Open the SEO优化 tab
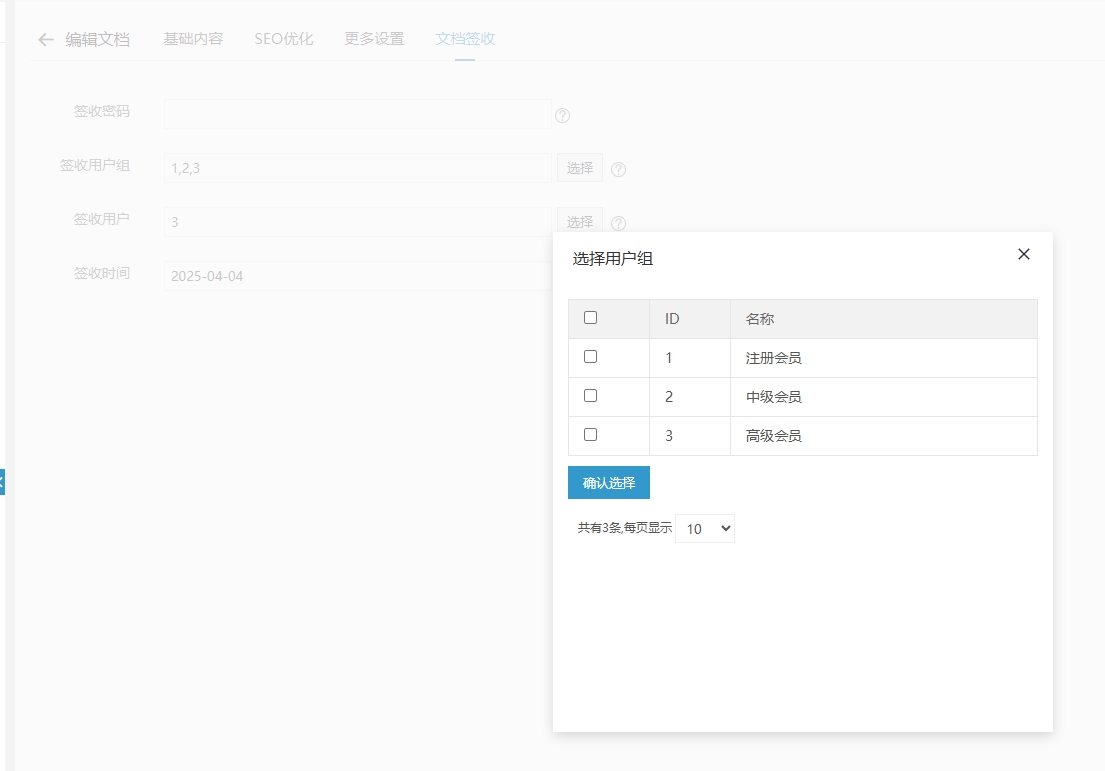This screenshot has height=771, width=1105. tap(283, 39)
